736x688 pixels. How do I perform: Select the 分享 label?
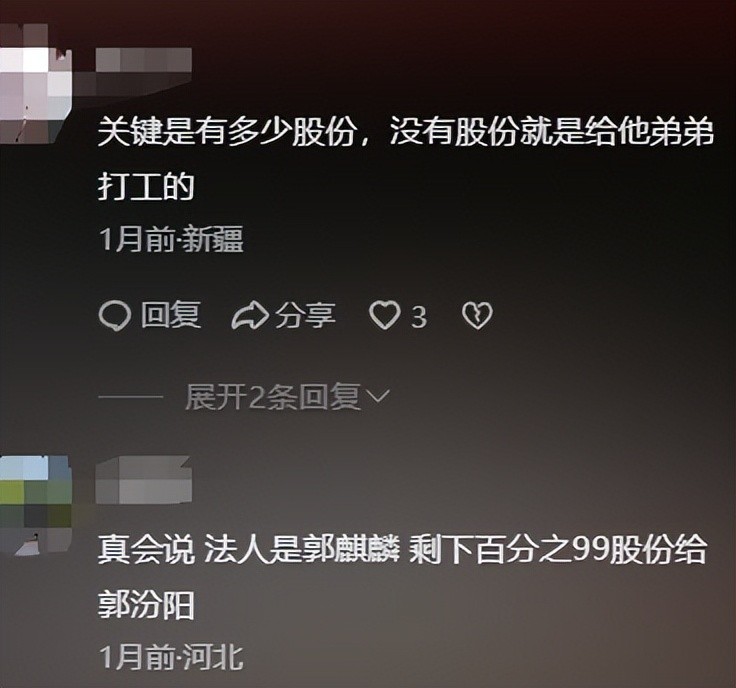pos(305,315)
